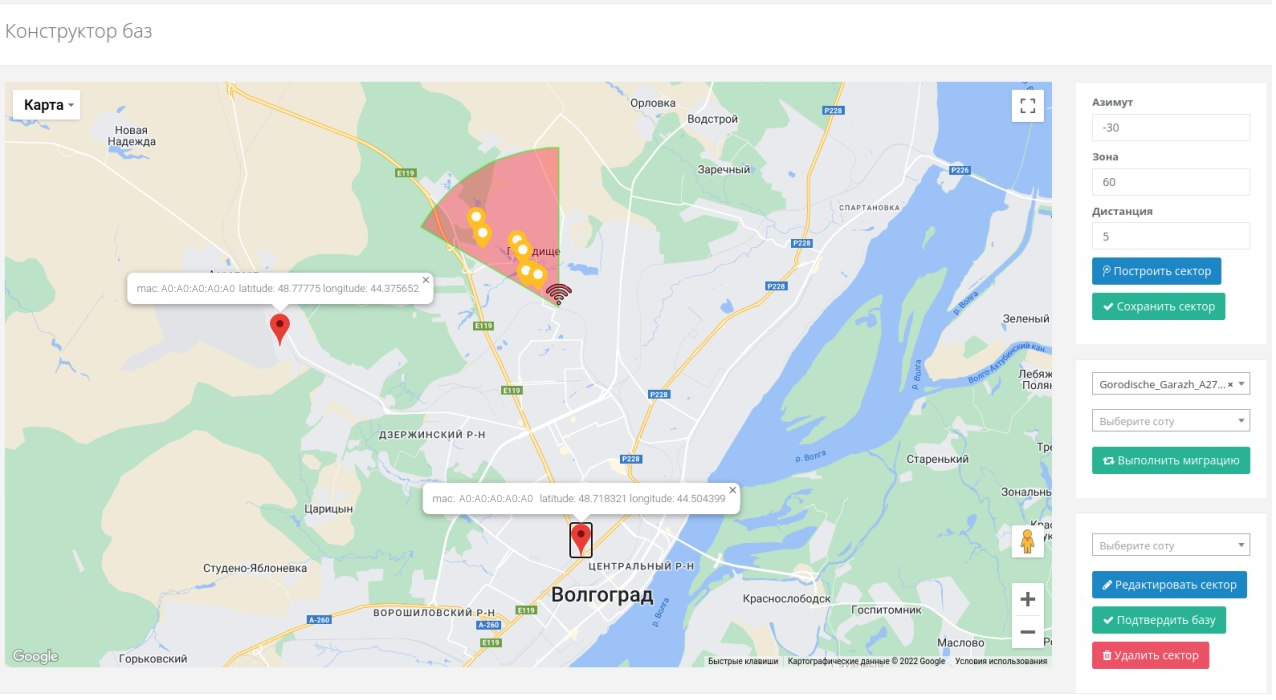Viewport: 1276px width, 700px height.
Task: Toggle fullscreen map view
Action: 1027,105
